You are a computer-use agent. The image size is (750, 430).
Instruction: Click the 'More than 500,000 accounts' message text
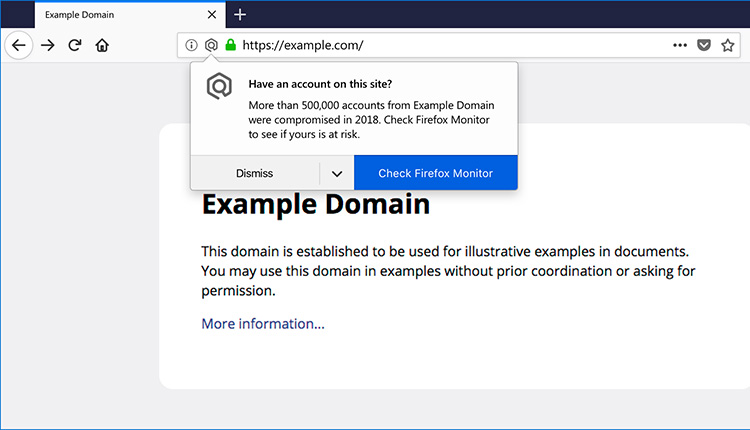pyautogui.click(x=371, y=120)
